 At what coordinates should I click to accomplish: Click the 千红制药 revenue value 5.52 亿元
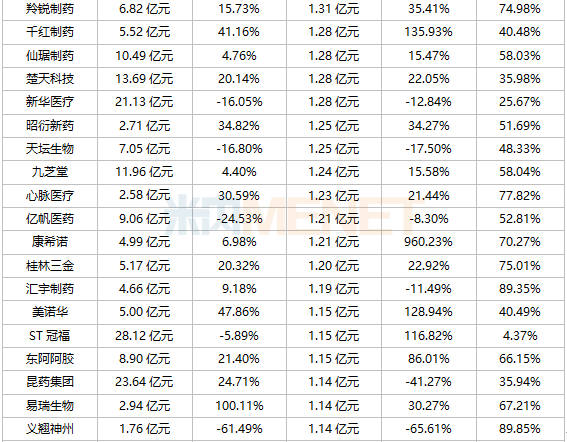(145, 32)
